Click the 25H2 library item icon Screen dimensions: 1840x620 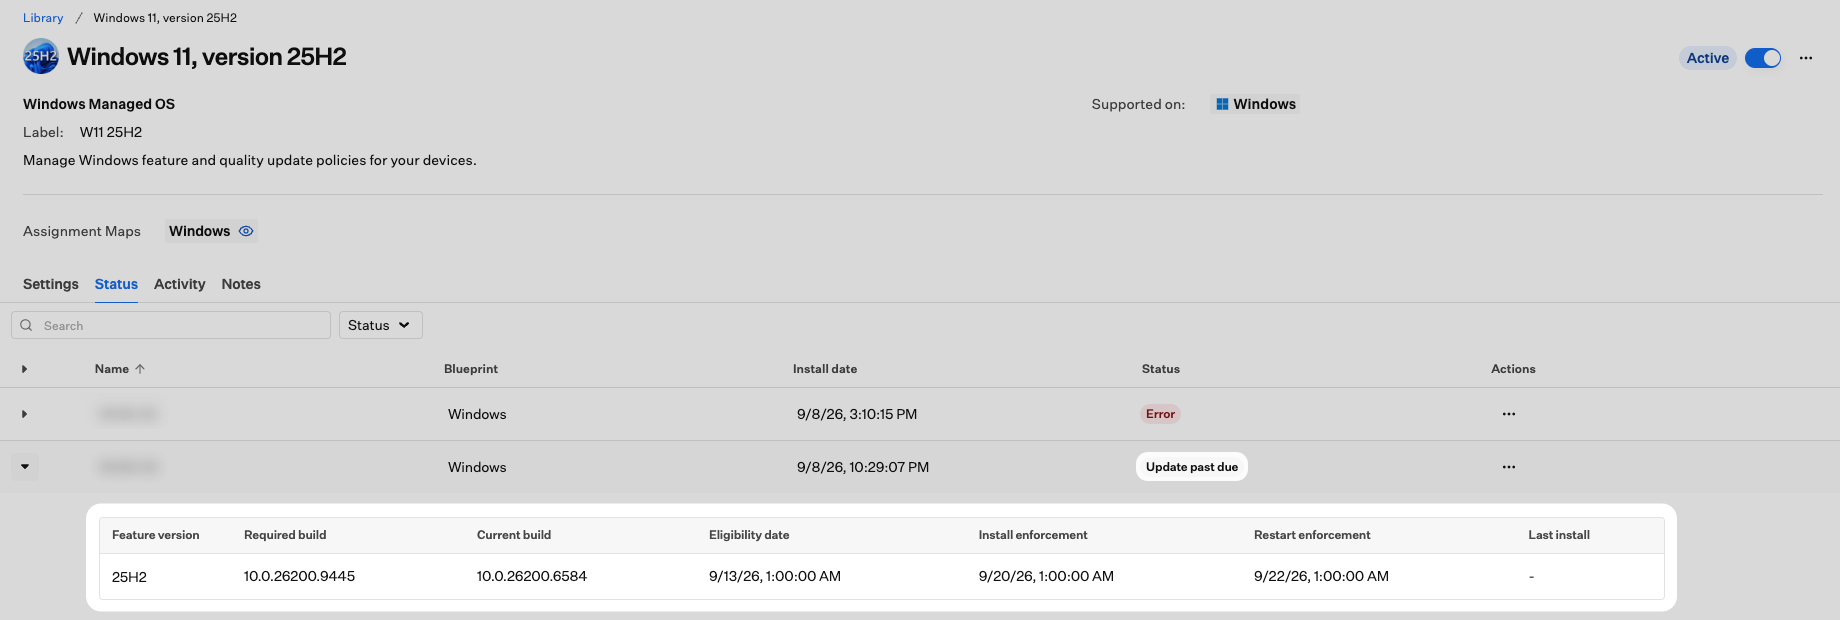point(41,56)
